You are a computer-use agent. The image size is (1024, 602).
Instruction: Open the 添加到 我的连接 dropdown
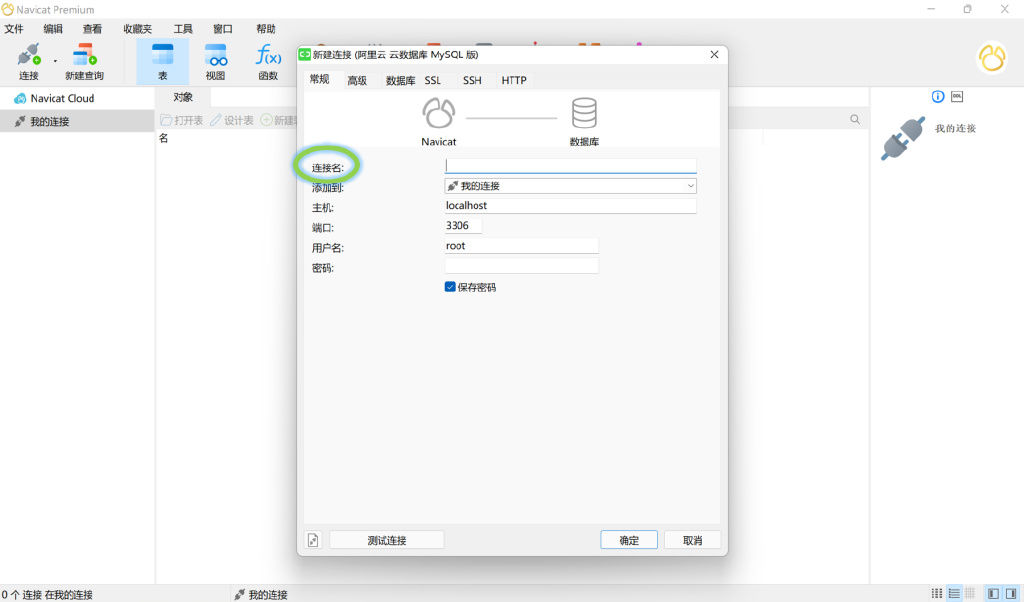pos(571,186)
